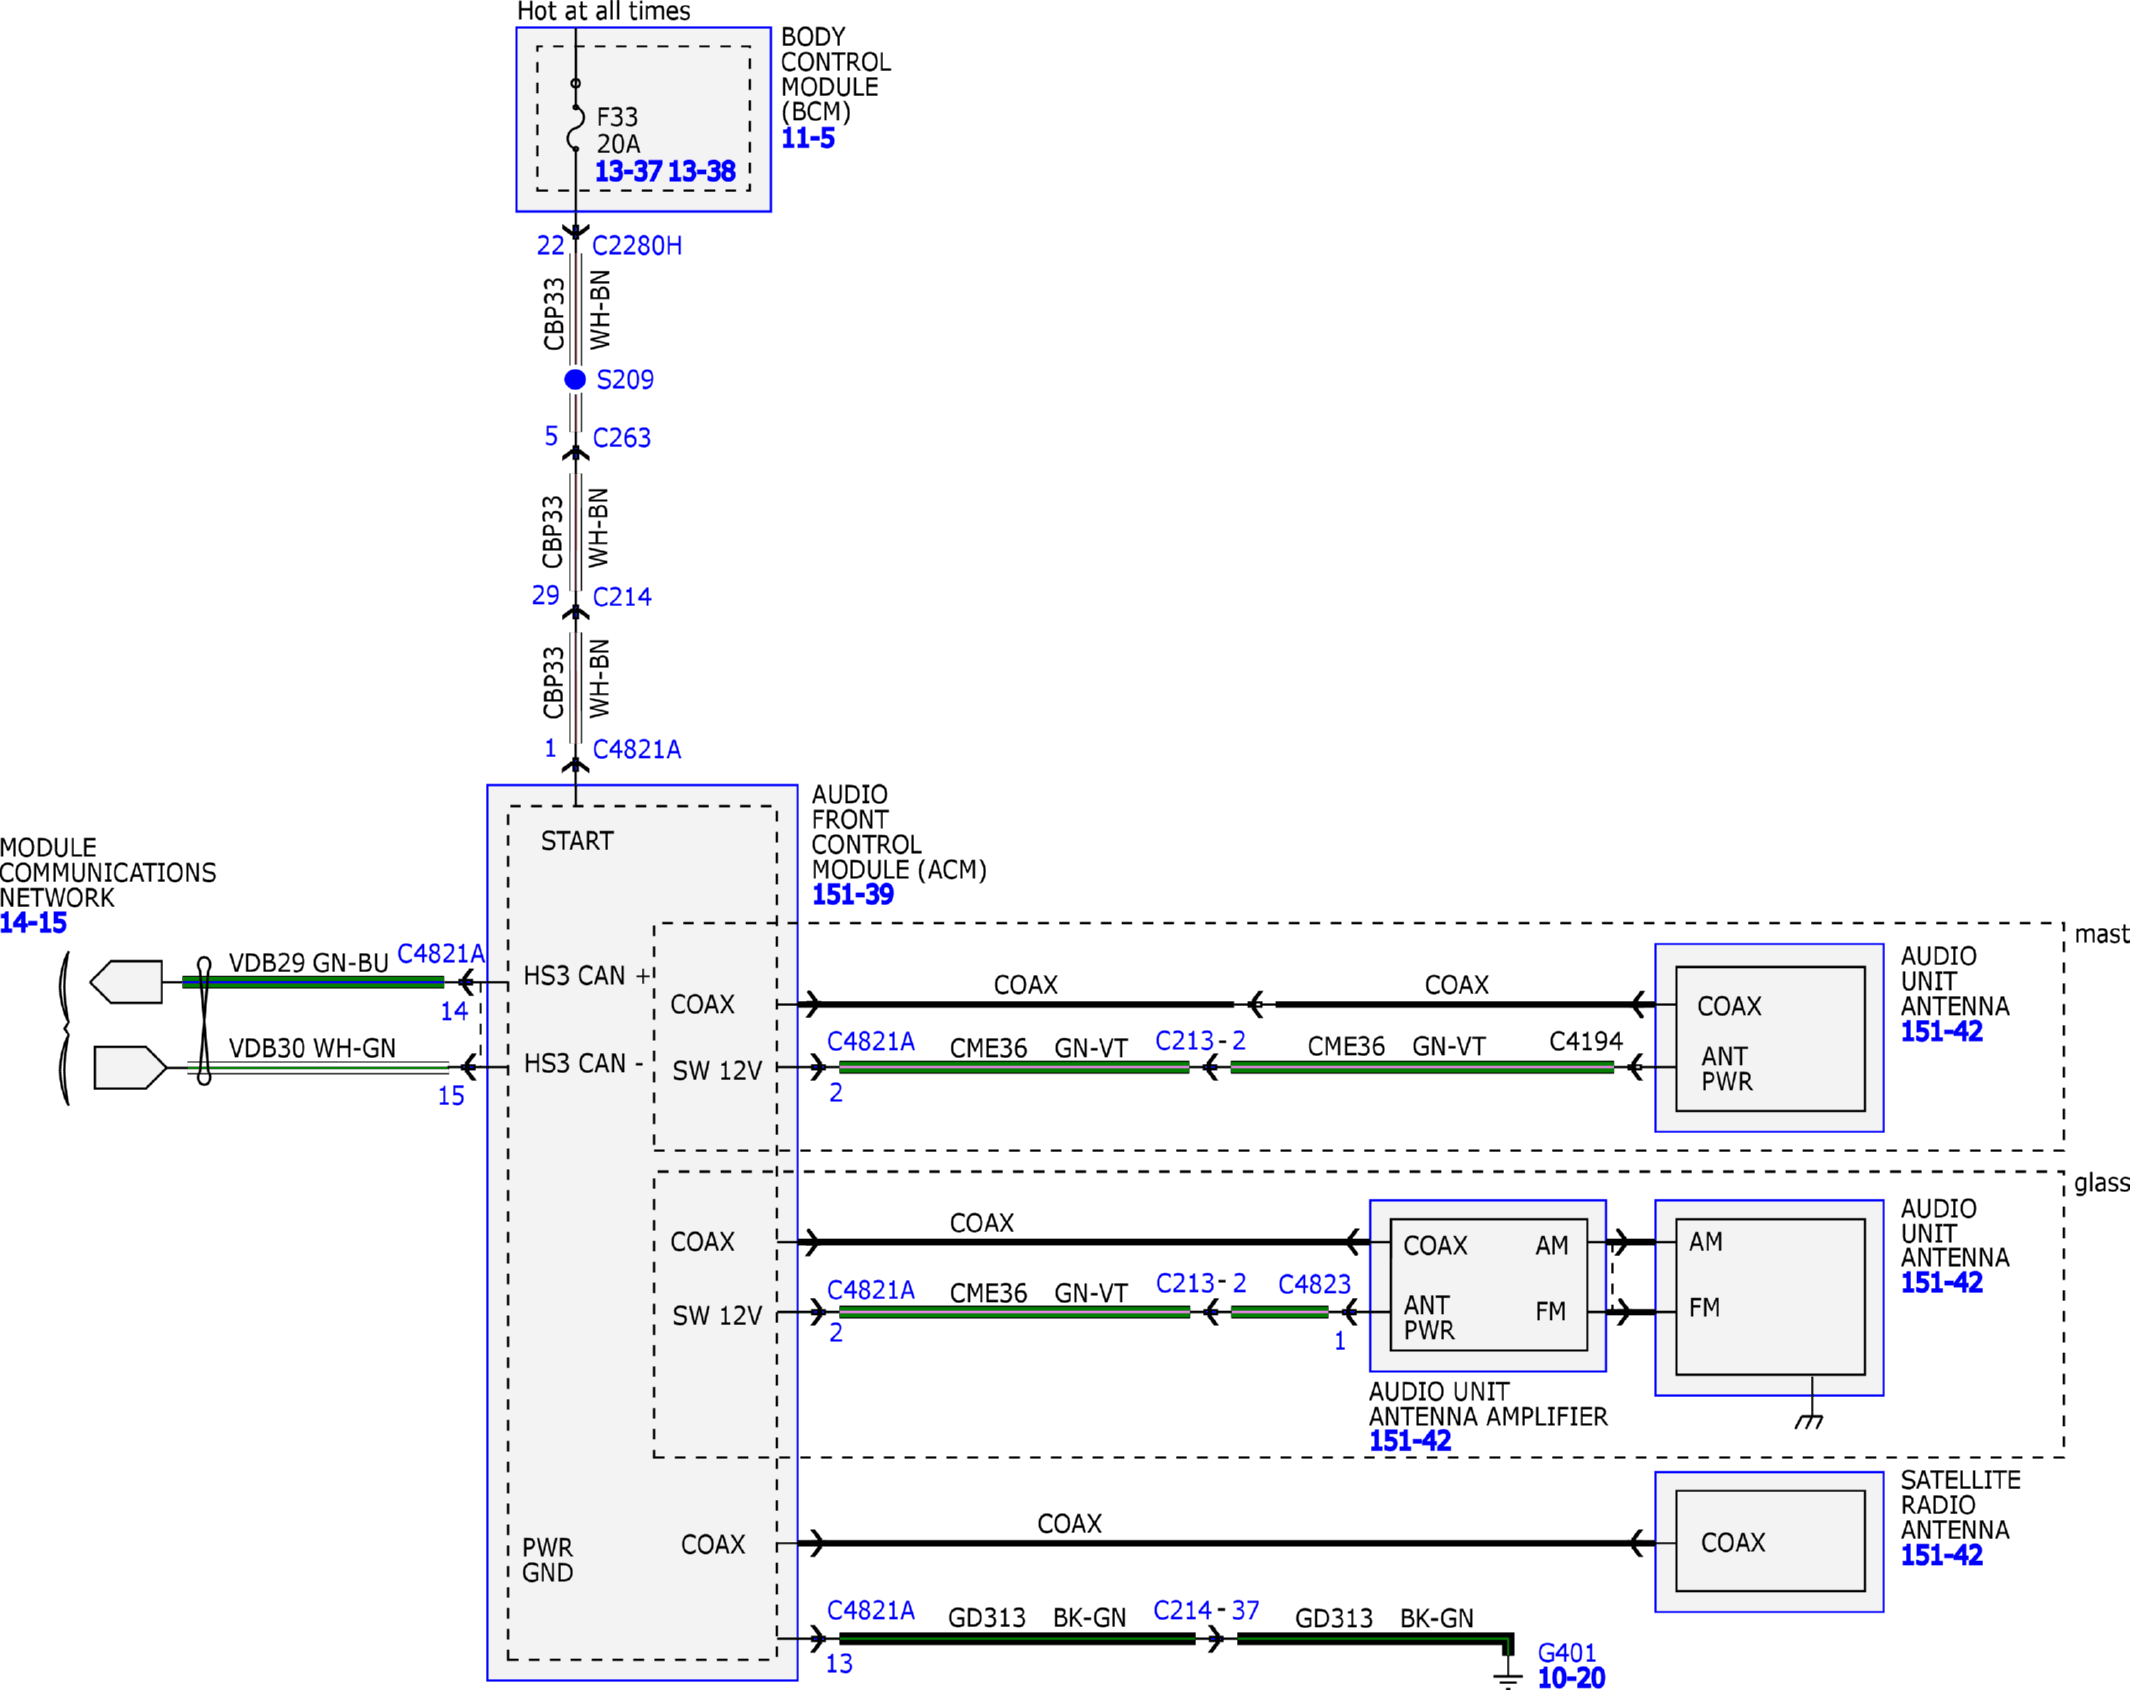Viewport: 2130px width, 1690px height.
Task: Follow 151-42 link beside Satellite Radio Antenna
Action: point(1942,1555)
